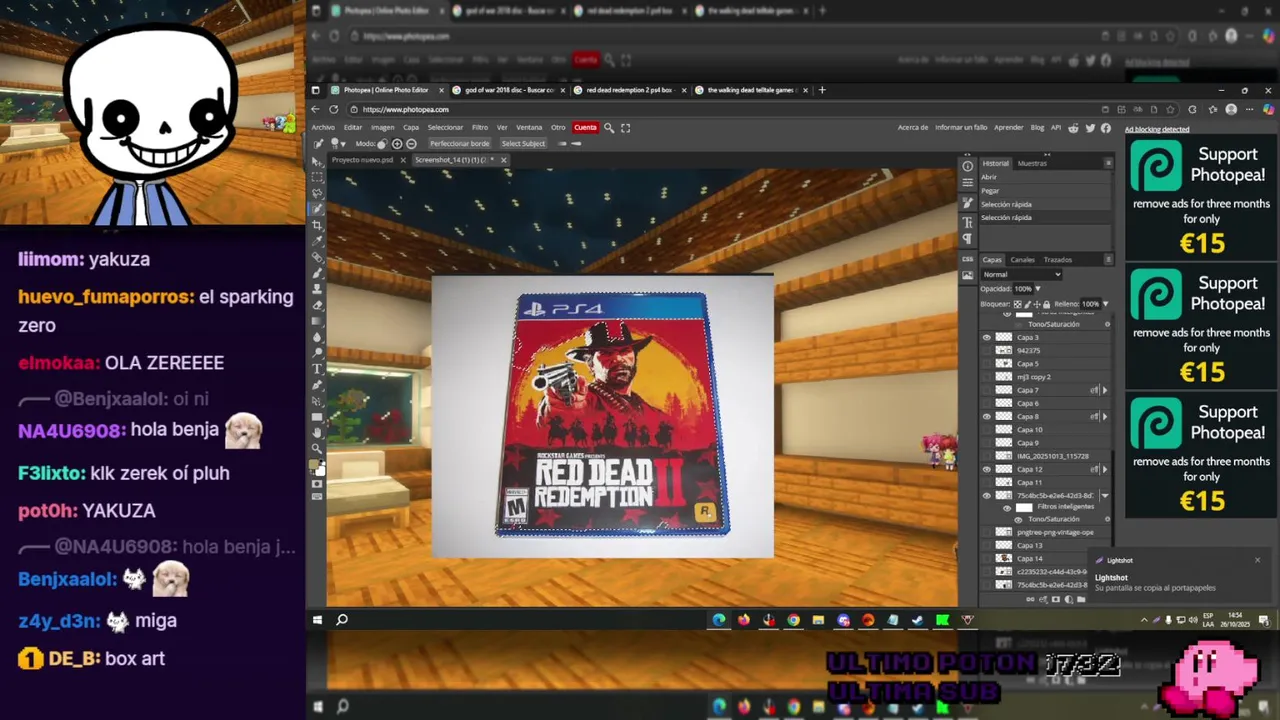The image size is (1280, 720).
Task: Click the background color swatch
Action: click(x=321, y=471)
